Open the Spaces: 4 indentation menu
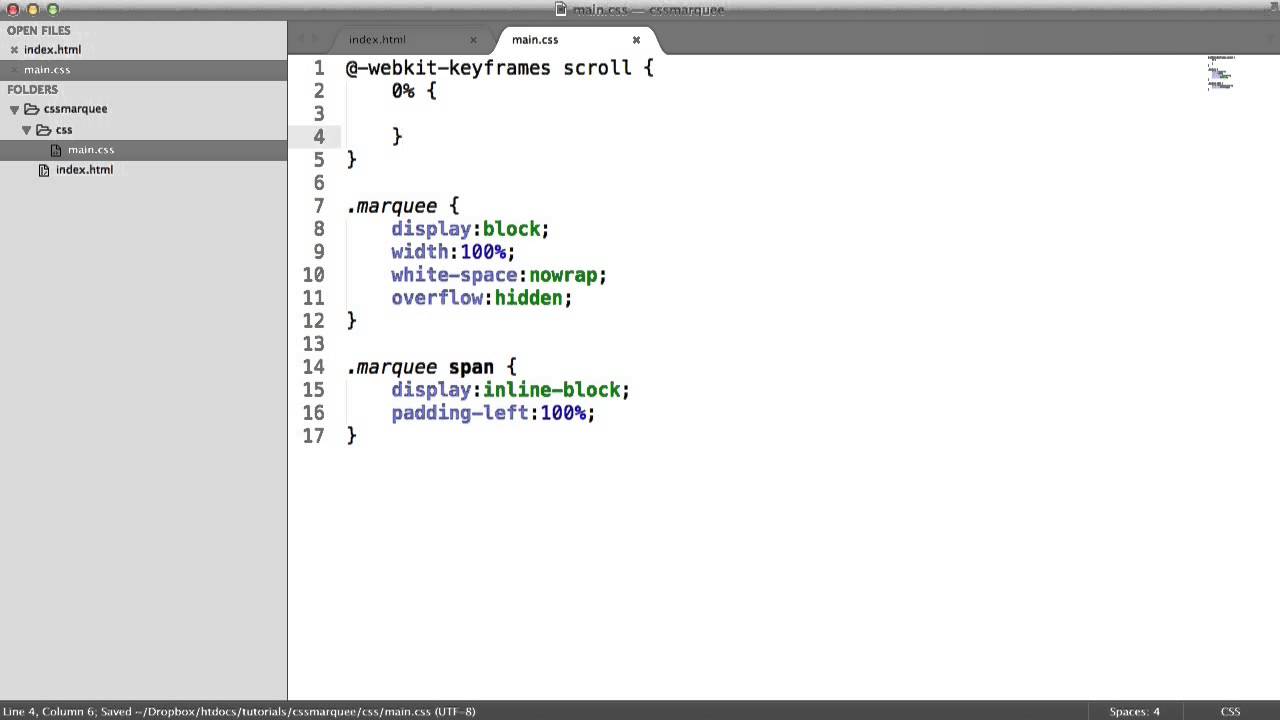This screenshot has width=1280, height=720. 1134,712
